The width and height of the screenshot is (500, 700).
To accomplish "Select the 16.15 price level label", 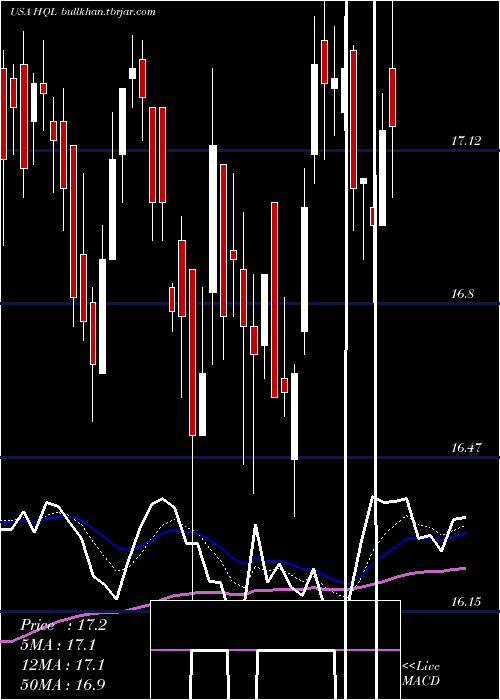I will [466, 602].
